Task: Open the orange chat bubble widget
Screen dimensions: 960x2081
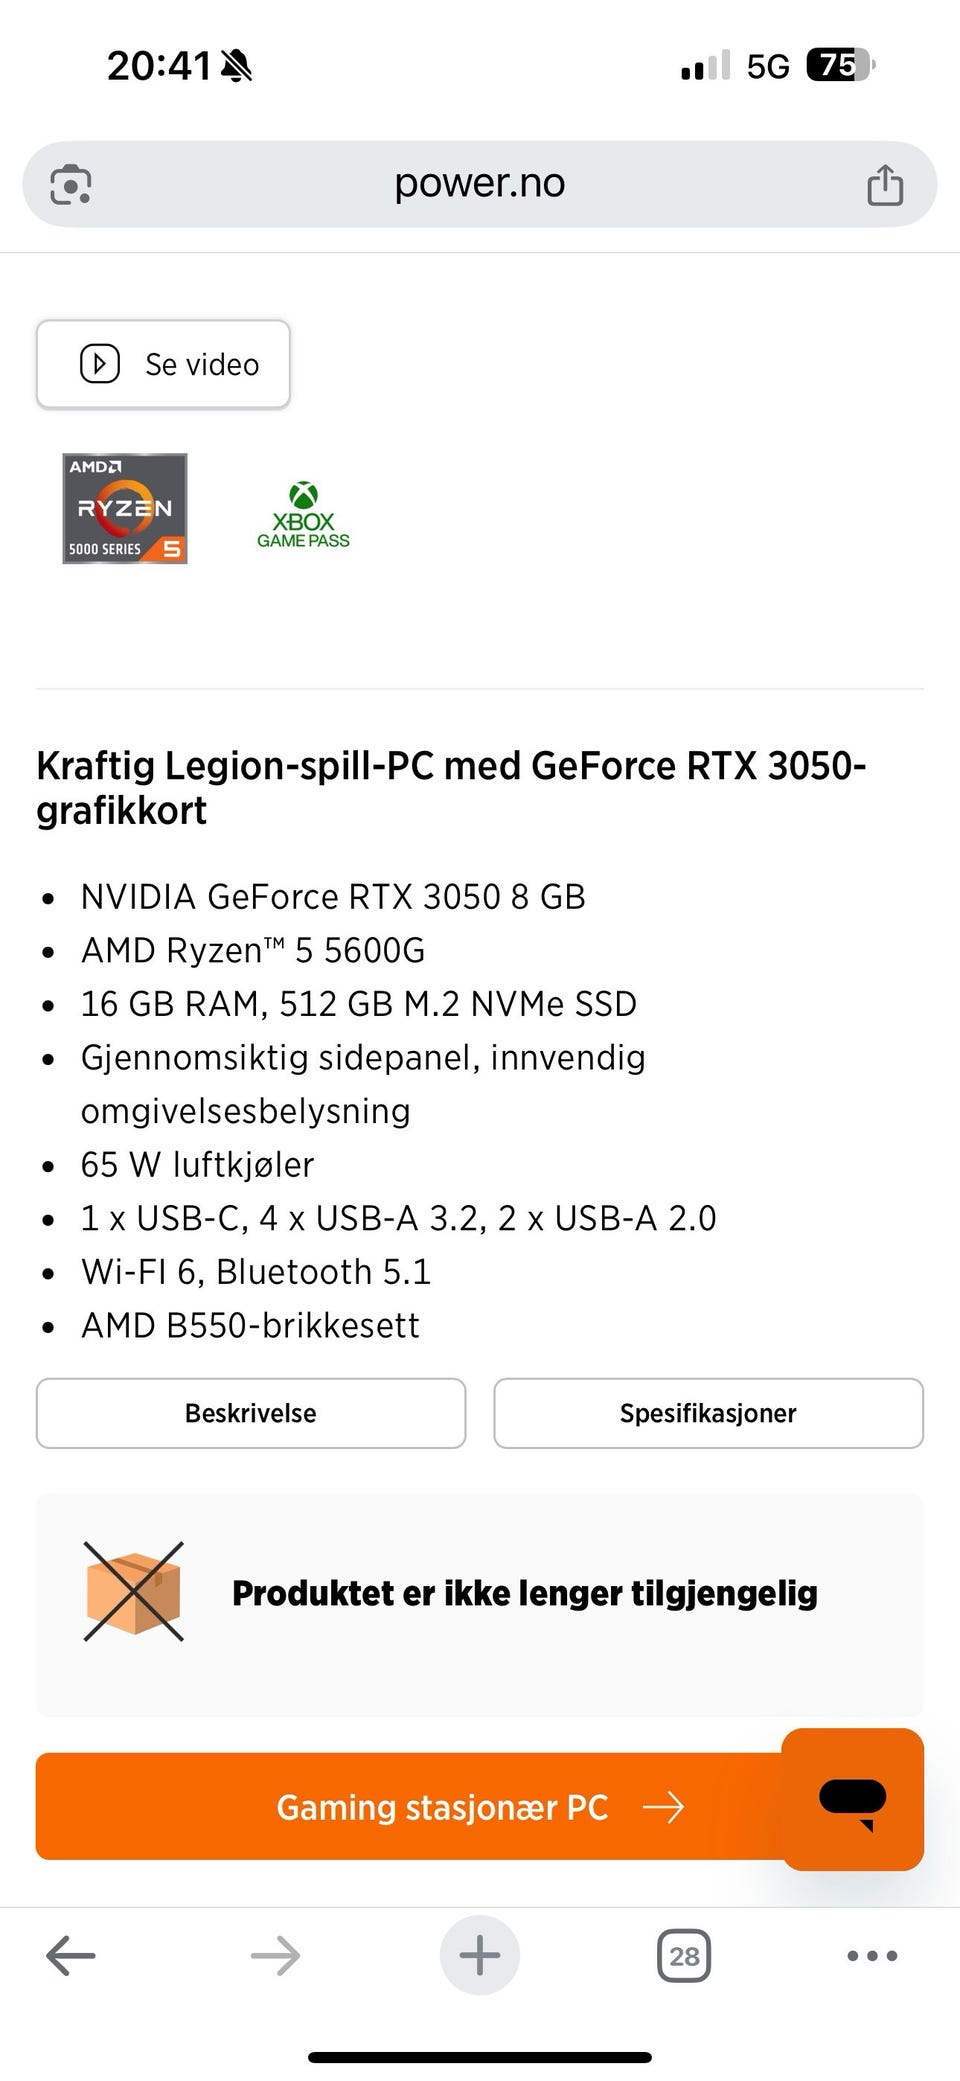Action: tap(852, 1798)
